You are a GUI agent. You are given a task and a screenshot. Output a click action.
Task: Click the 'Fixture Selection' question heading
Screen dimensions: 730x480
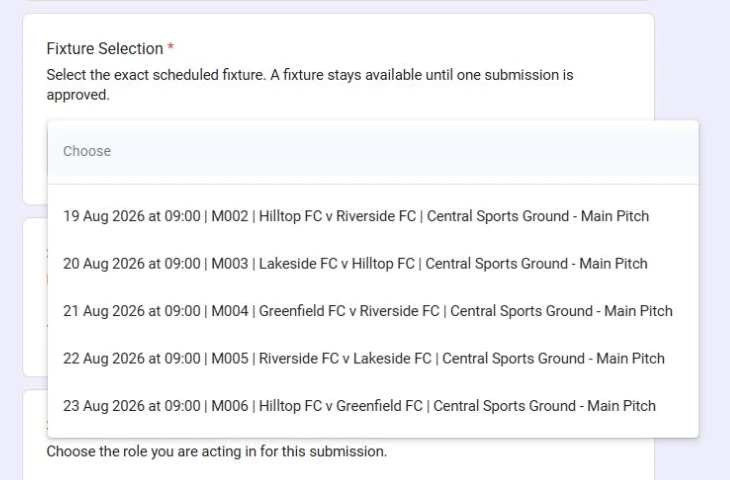click(105, 48)
